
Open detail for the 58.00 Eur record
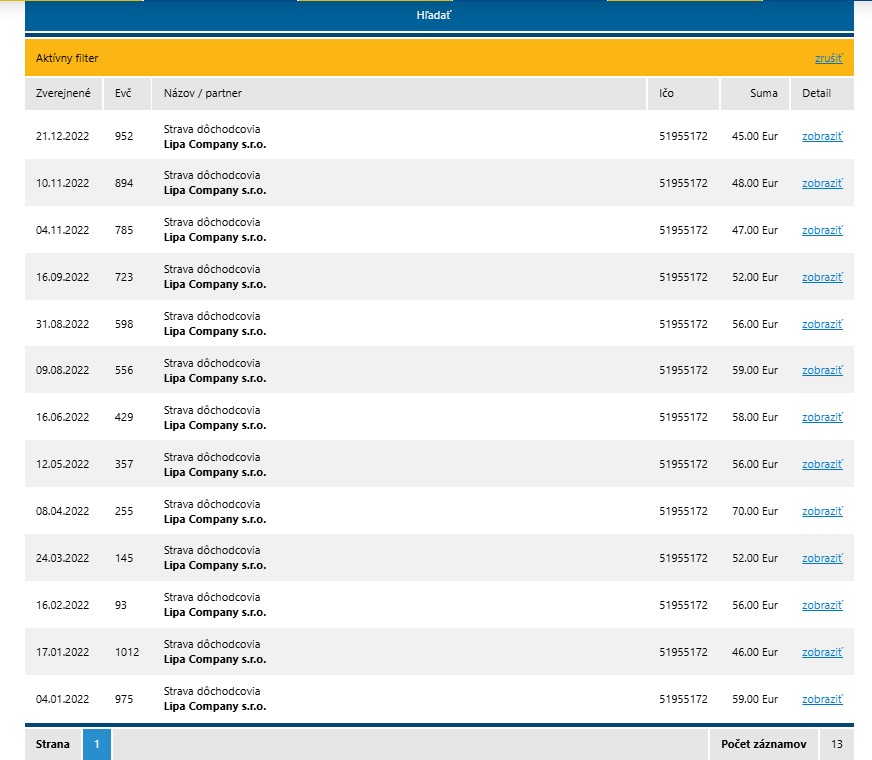822,418
